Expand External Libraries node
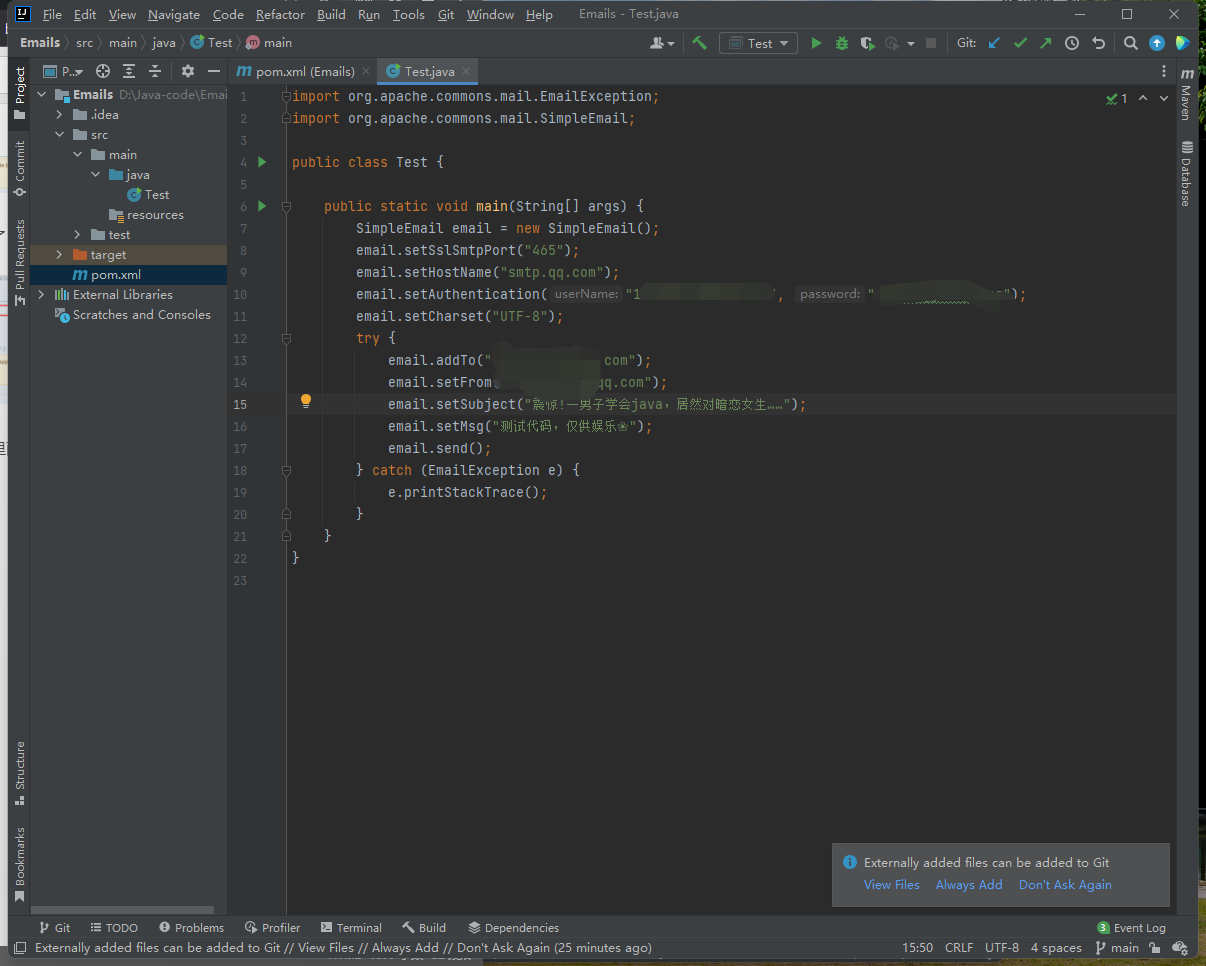This screenshot has width=1206, height=966. [41, 295]
